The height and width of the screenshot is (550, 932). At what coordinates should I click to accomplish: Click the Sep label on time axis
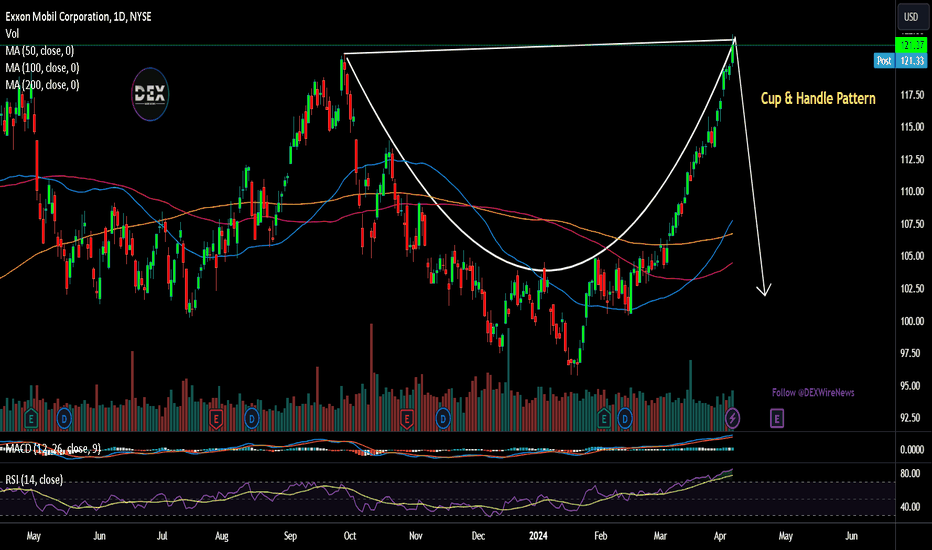pos(290,536)
